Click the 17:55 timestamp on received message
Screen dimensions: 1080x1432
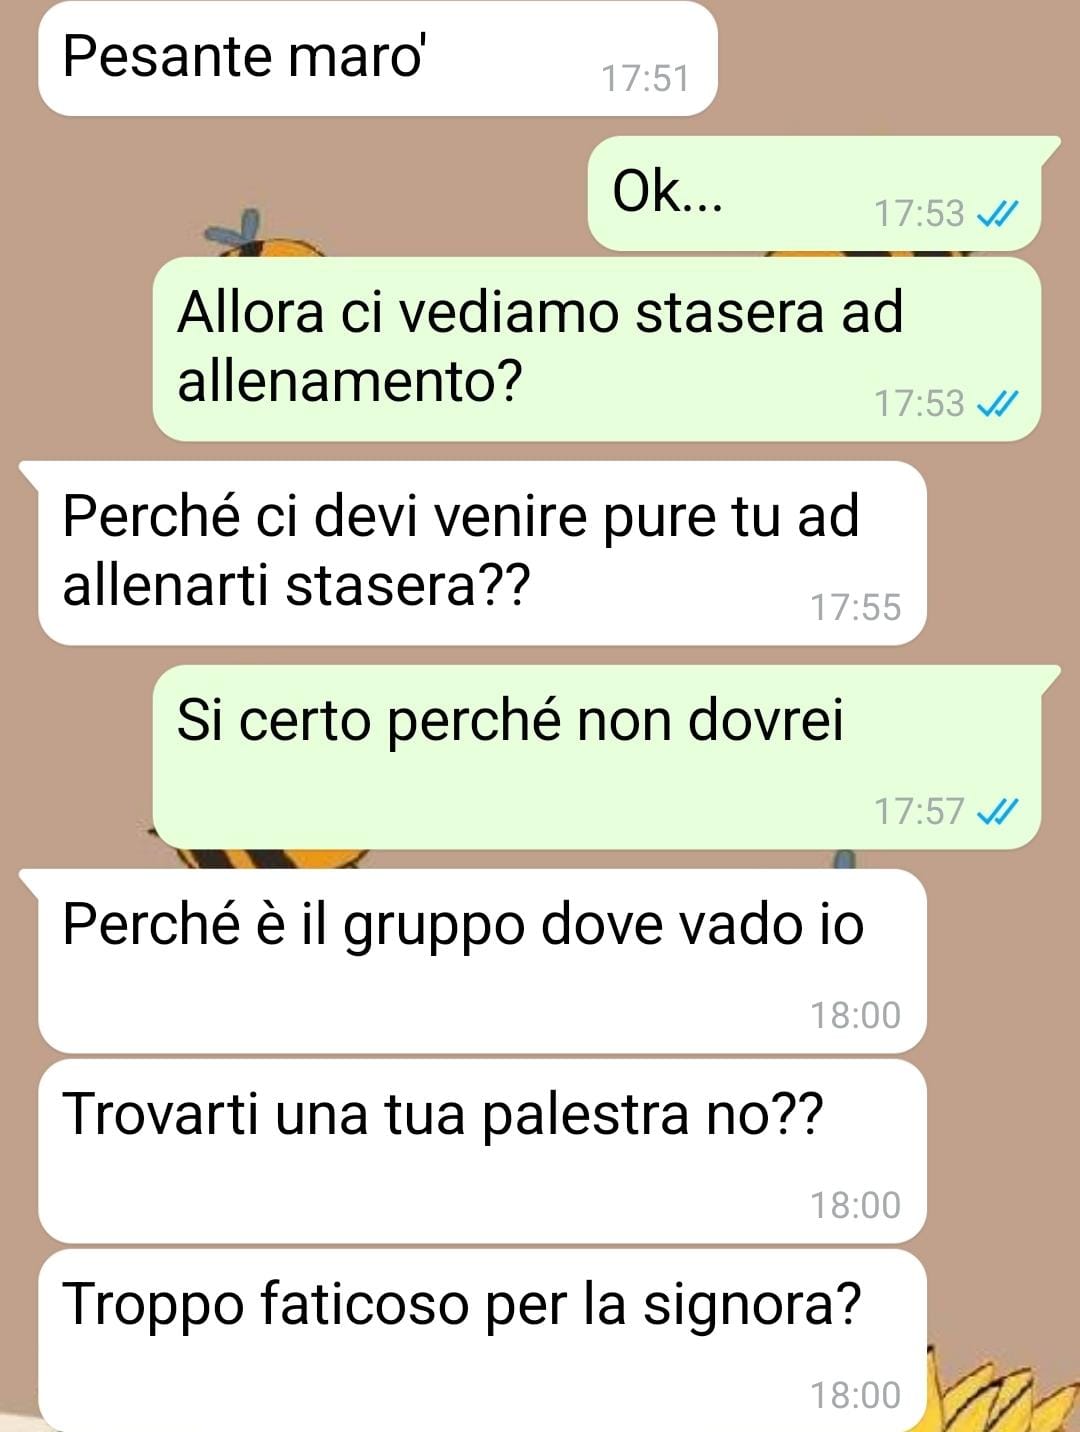click(x=855, y=607)
